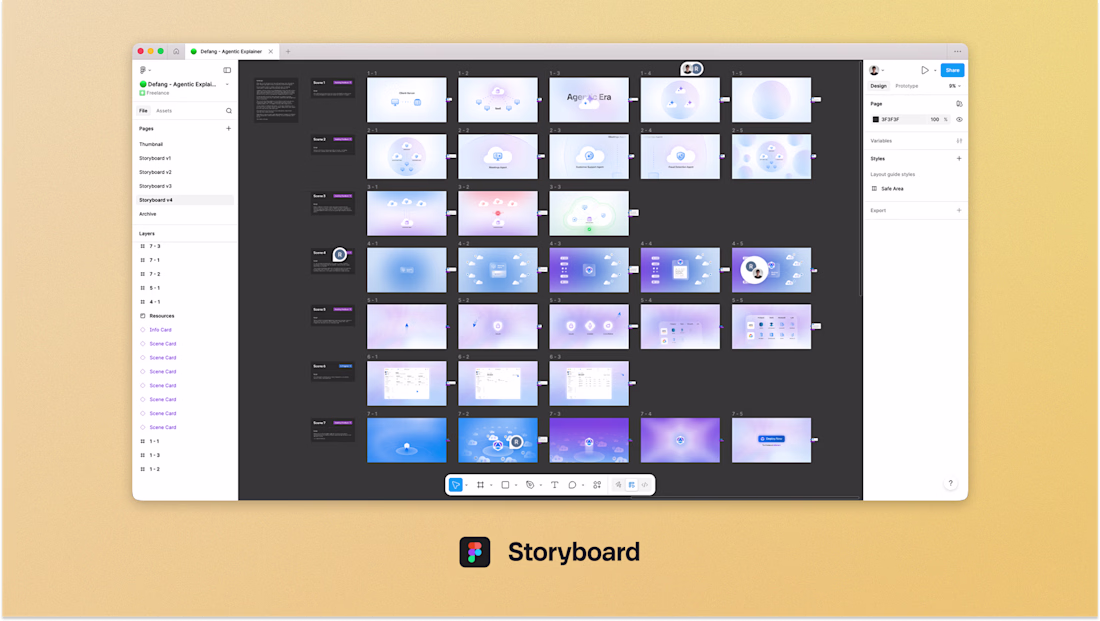The width and height of the screenshot is (1100, 621).
Task: Open the window more options ellipsis
Action: [957, 51]
